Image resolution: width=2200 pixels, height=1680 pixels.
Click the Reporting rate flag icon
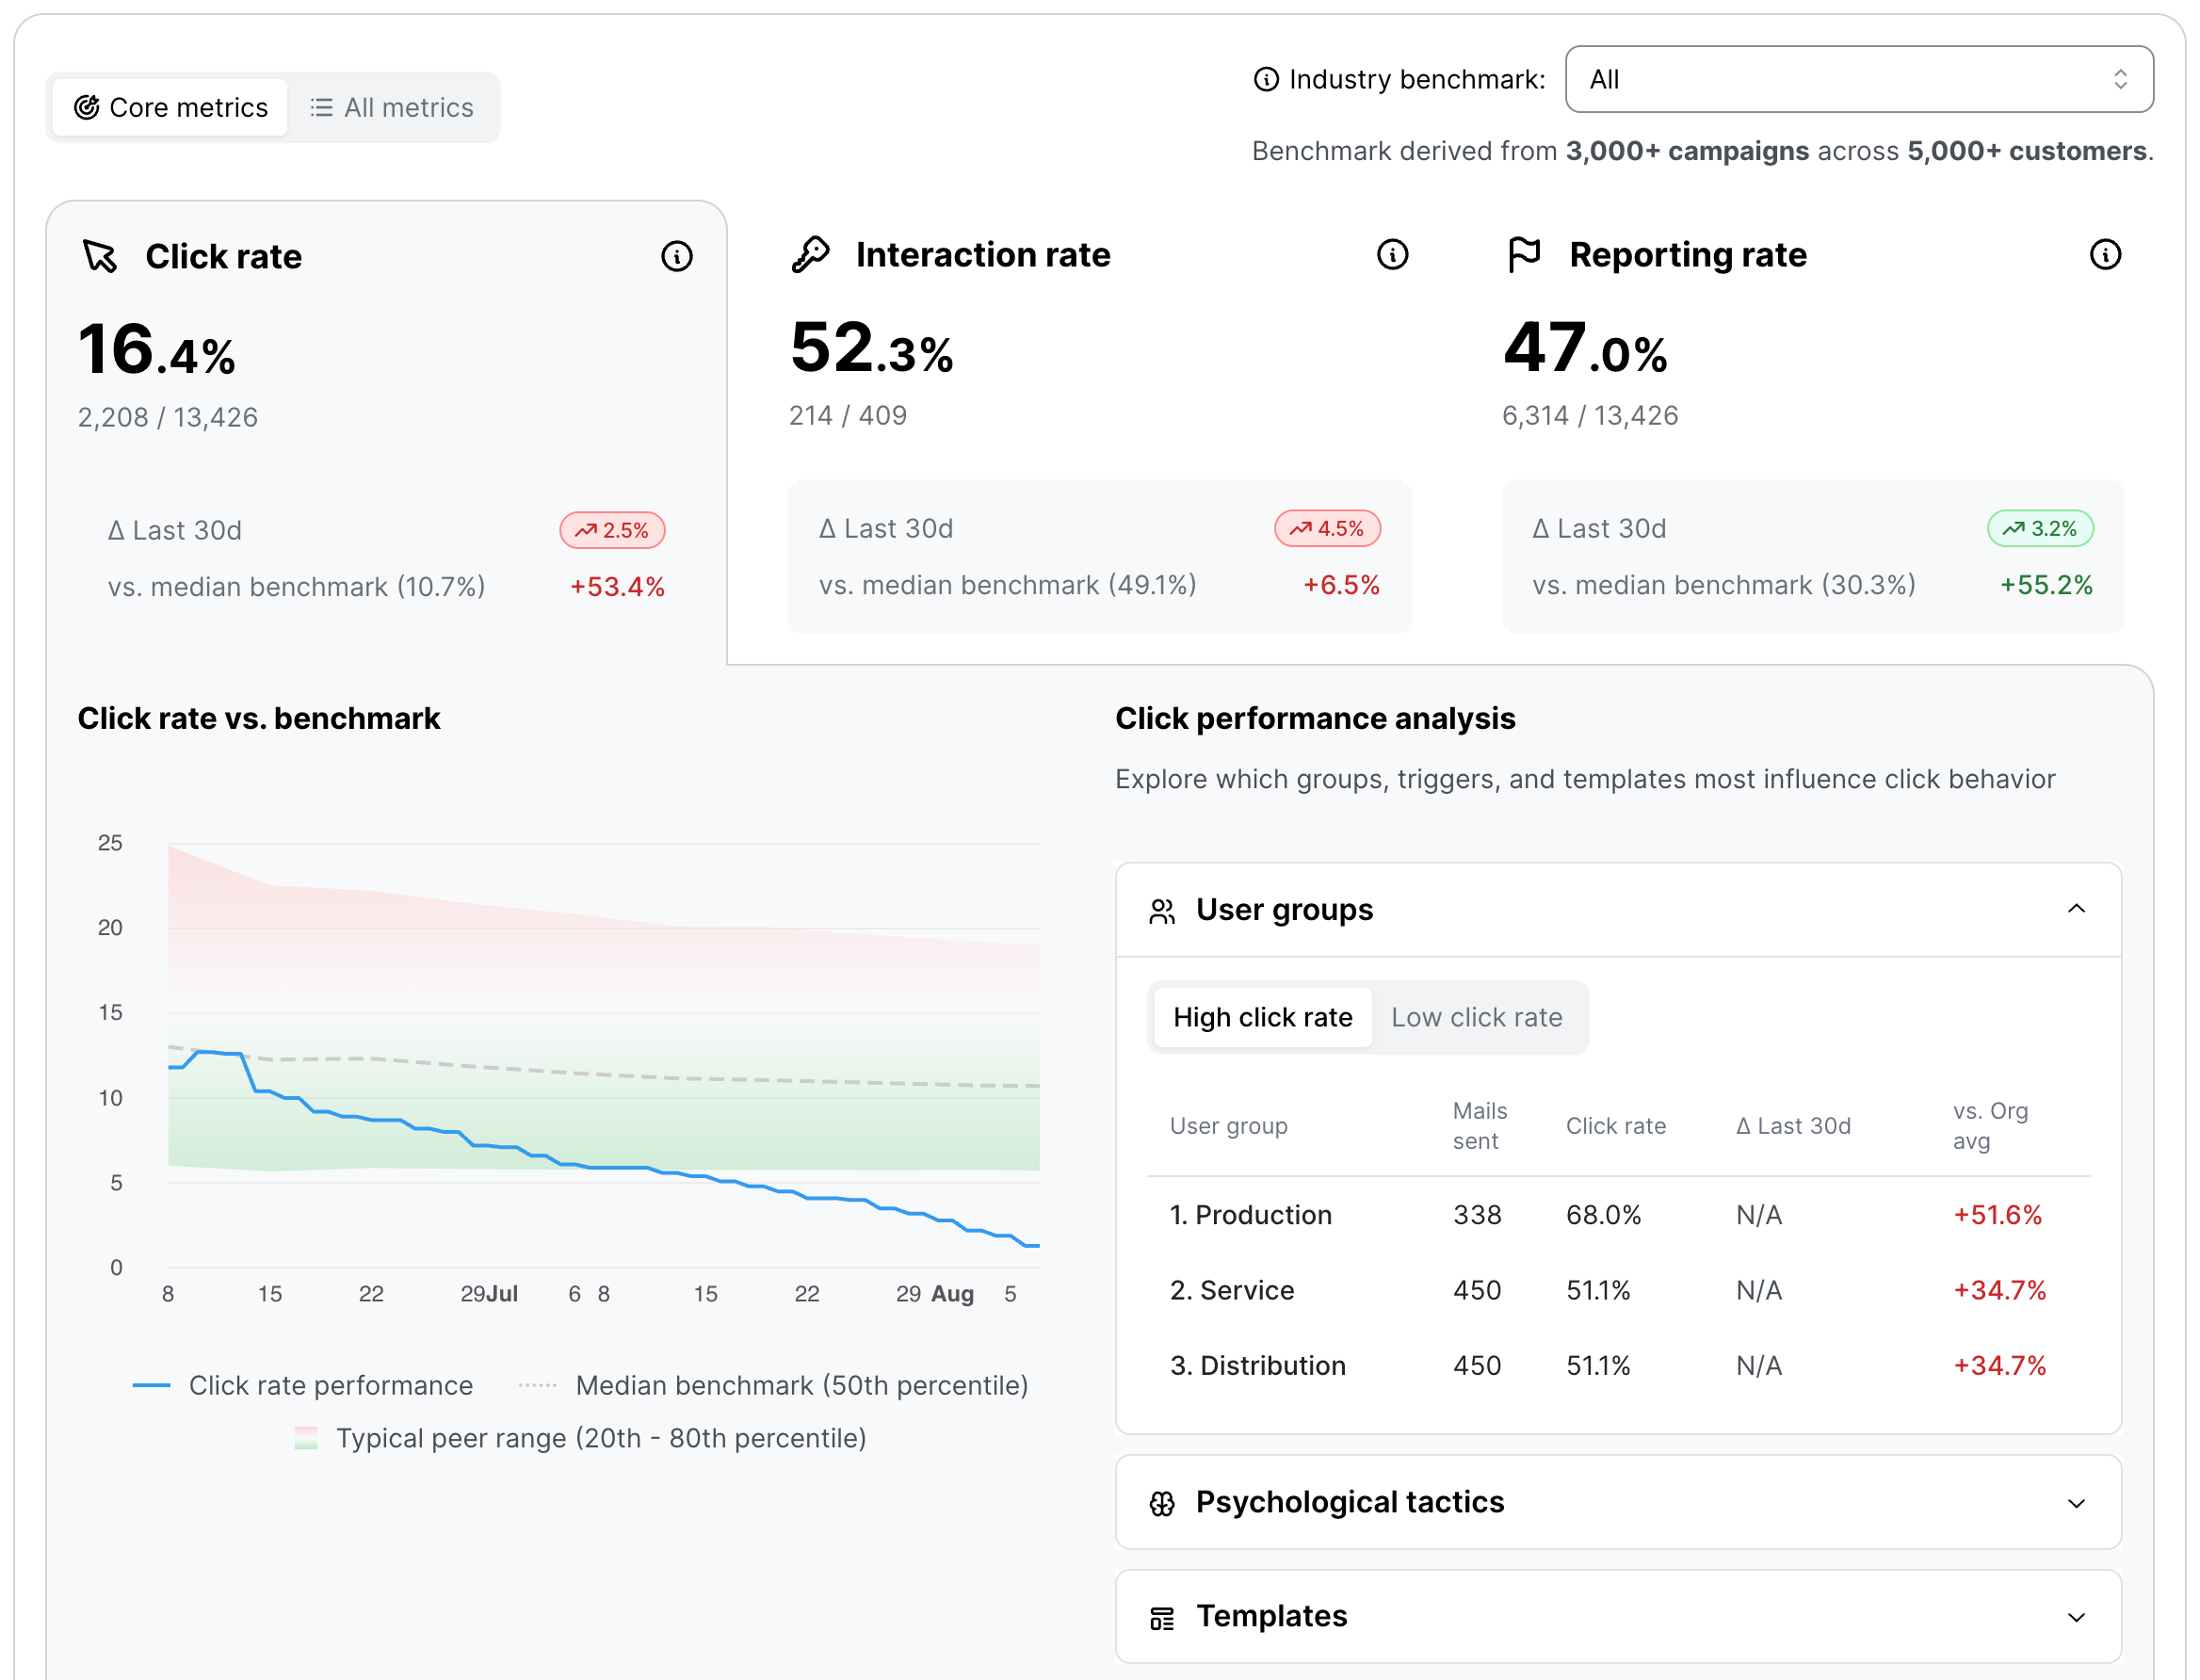coord(1524,255)
